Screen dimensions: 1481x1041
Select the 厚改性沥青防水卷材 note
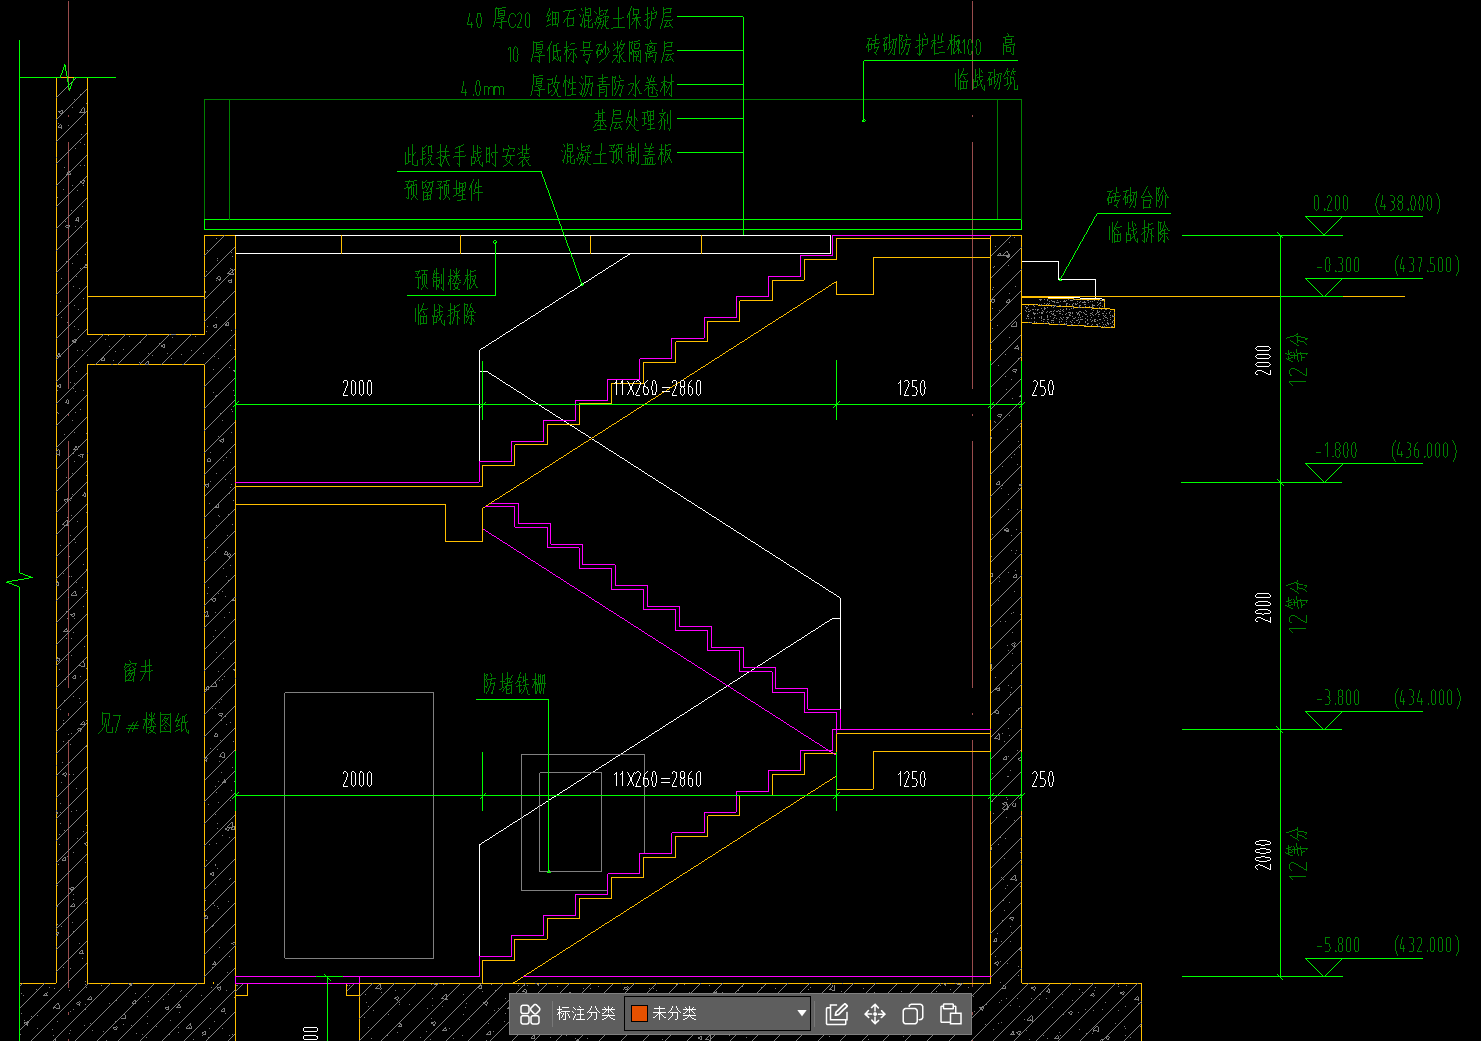click(x=602, y=87)
